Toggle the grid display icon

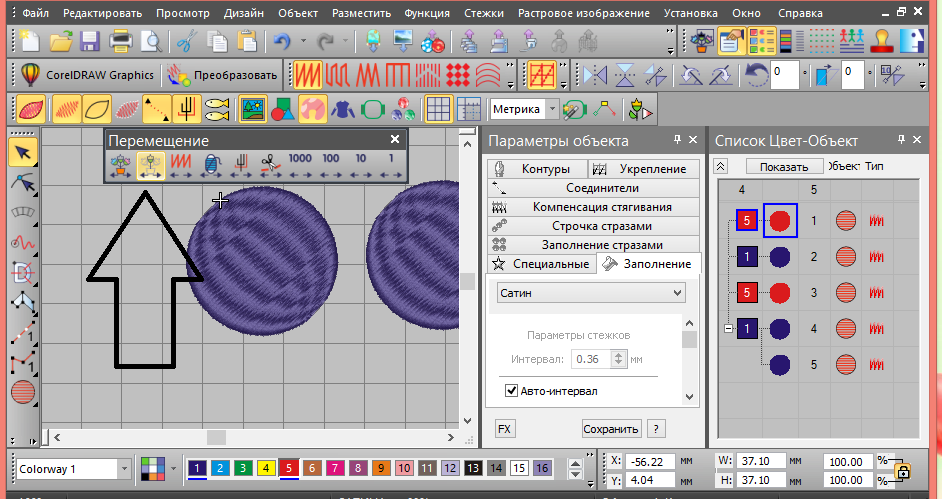[437, 108]
